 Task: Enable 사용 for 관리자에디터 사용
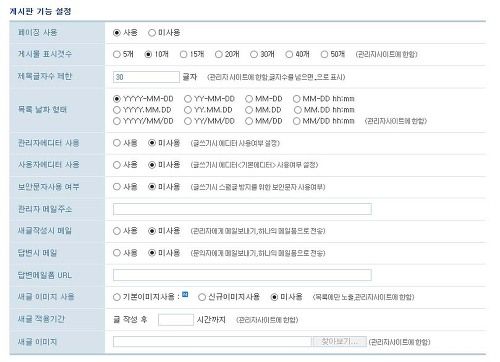tap(117, 143)
